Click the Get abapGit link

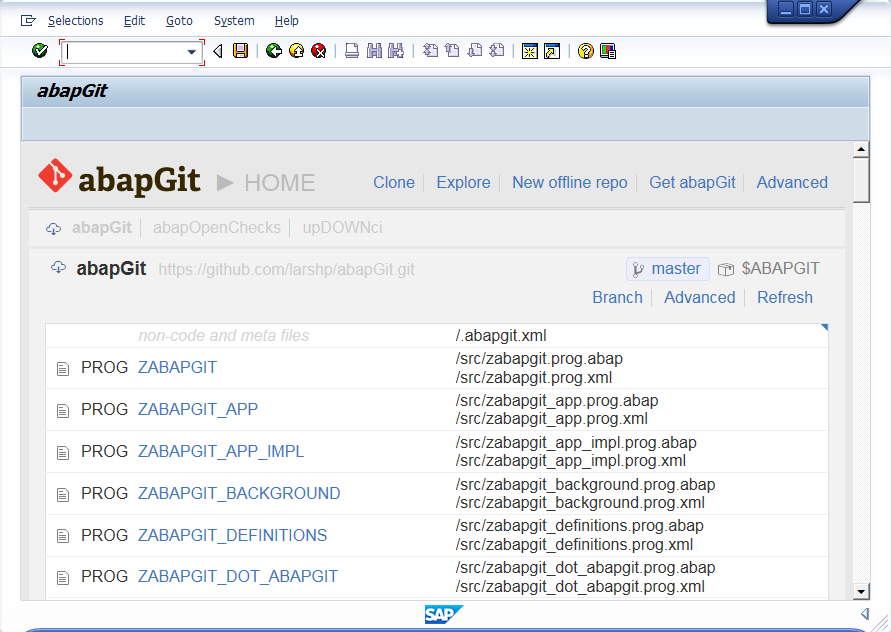[x=692, y=182]
